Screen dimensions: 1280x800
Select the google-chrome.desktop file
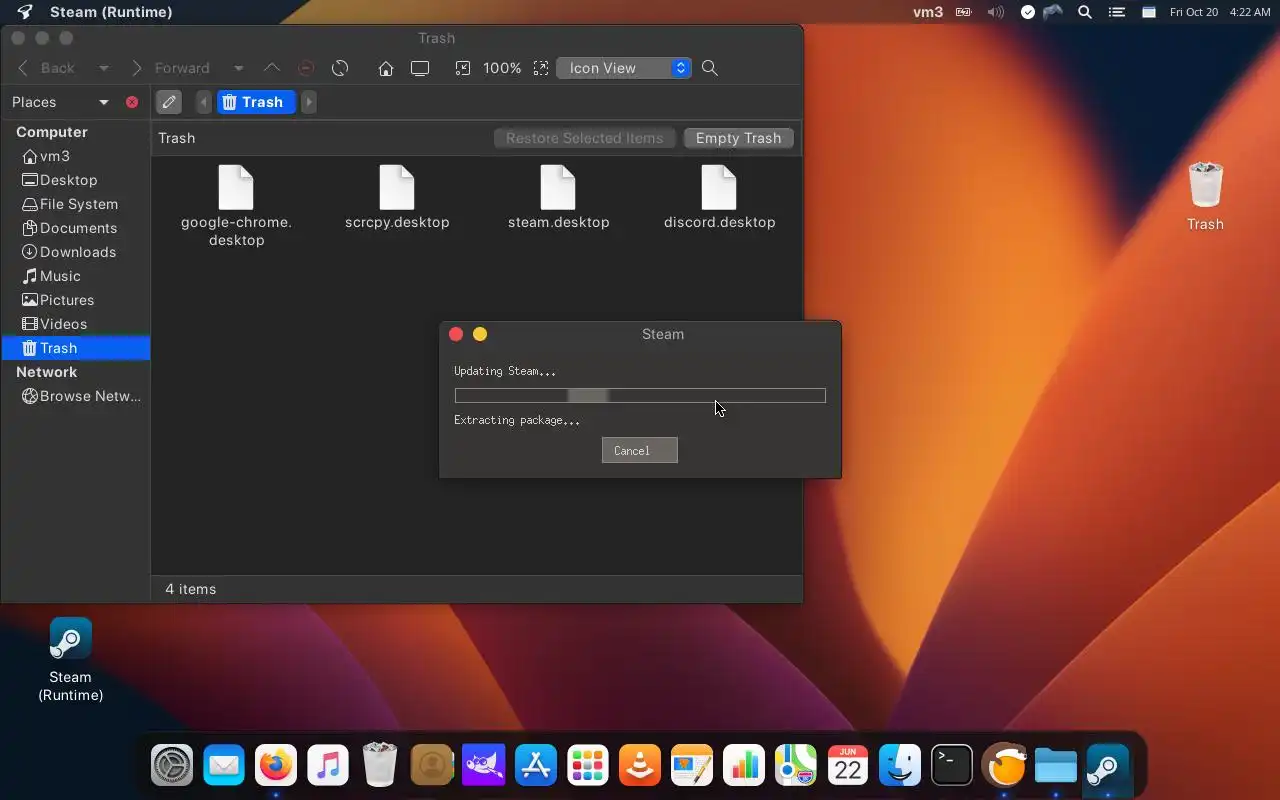236,206
